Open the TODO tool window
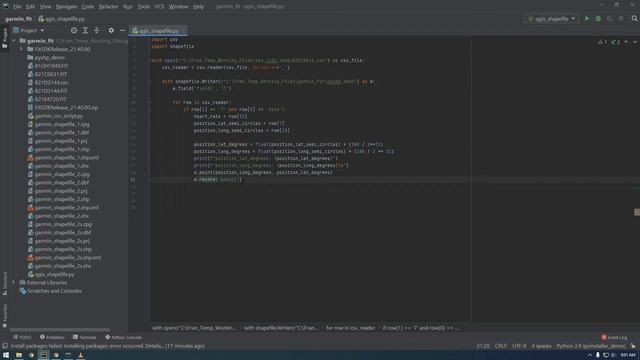 22,338
